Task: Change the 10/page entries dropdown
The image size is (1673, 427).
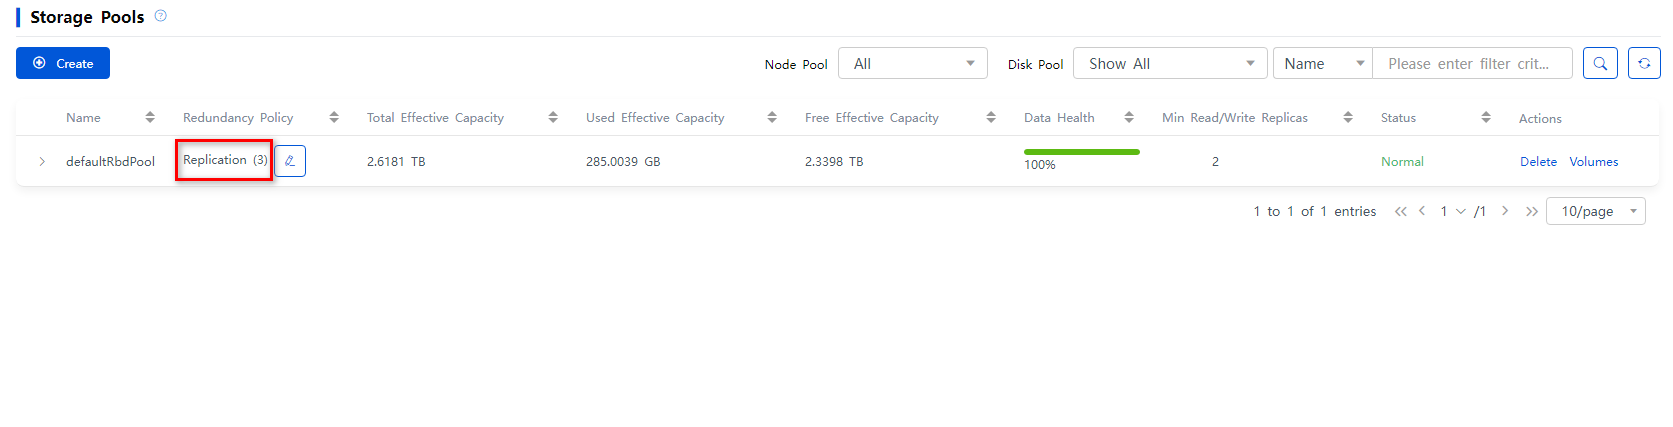Action: pyautogui.click(x=1596, y=211)
